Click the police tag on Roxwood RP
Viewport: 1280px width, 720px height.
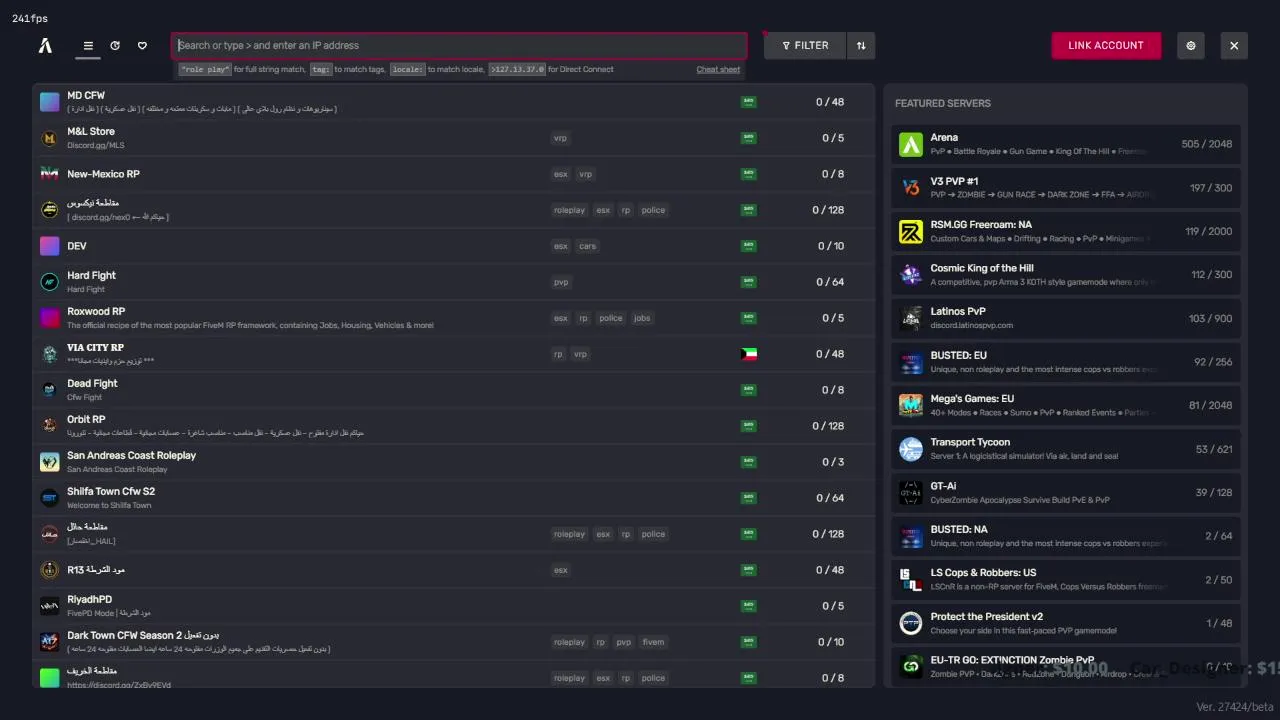(611, 318)
